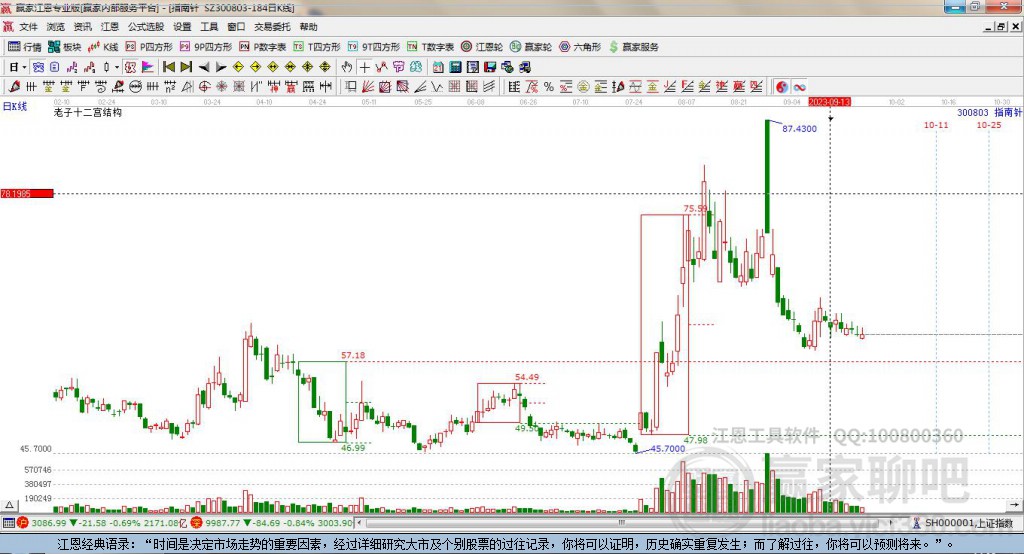Jump to first bar with green skip-left icon
Image resolution: width=1024 pixels, height=554 pixels.
coord(169,67)
